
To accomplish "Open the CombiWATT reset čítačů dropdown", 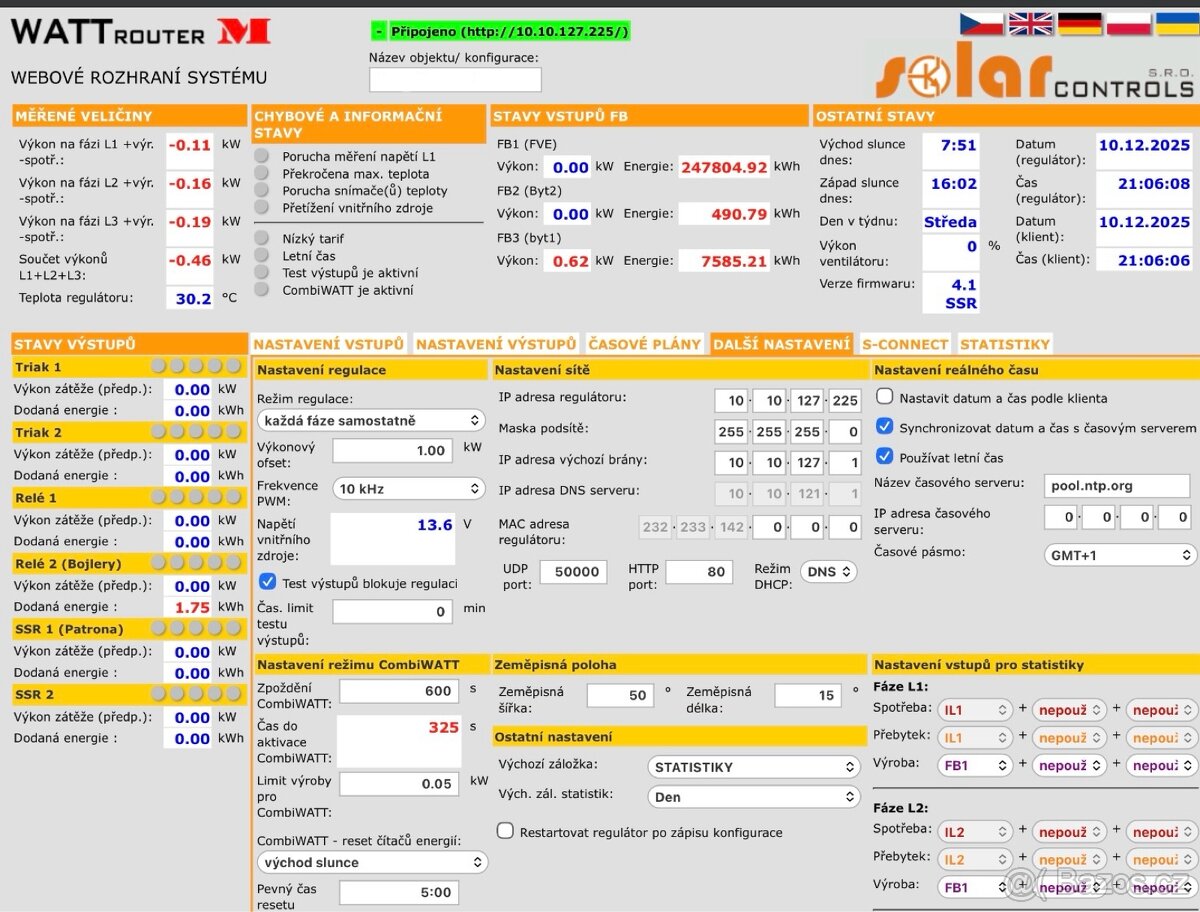I will (371, 861).
